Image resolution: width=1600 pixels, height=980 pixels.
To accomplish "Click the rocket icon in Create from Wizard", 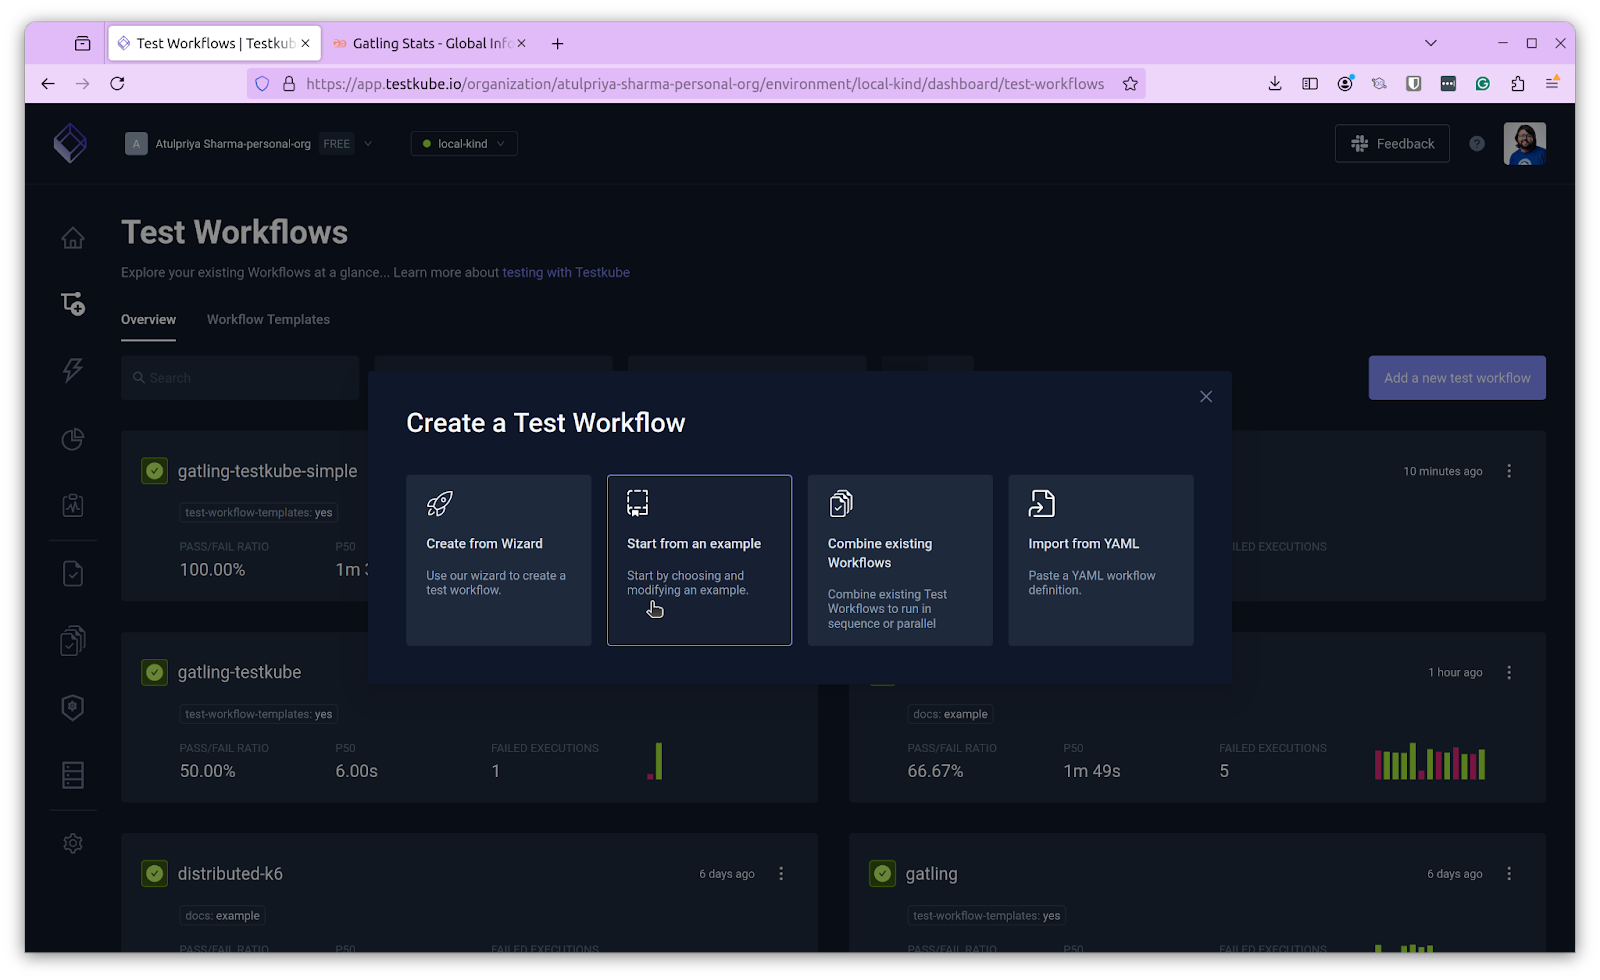I will tap(440, 503).
